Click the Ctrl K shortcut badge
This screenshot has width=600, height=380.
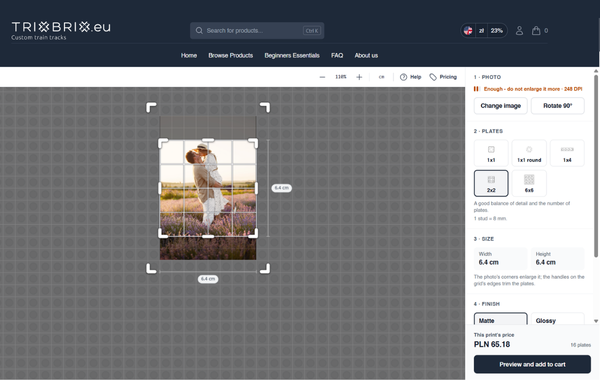coord(311,31)
